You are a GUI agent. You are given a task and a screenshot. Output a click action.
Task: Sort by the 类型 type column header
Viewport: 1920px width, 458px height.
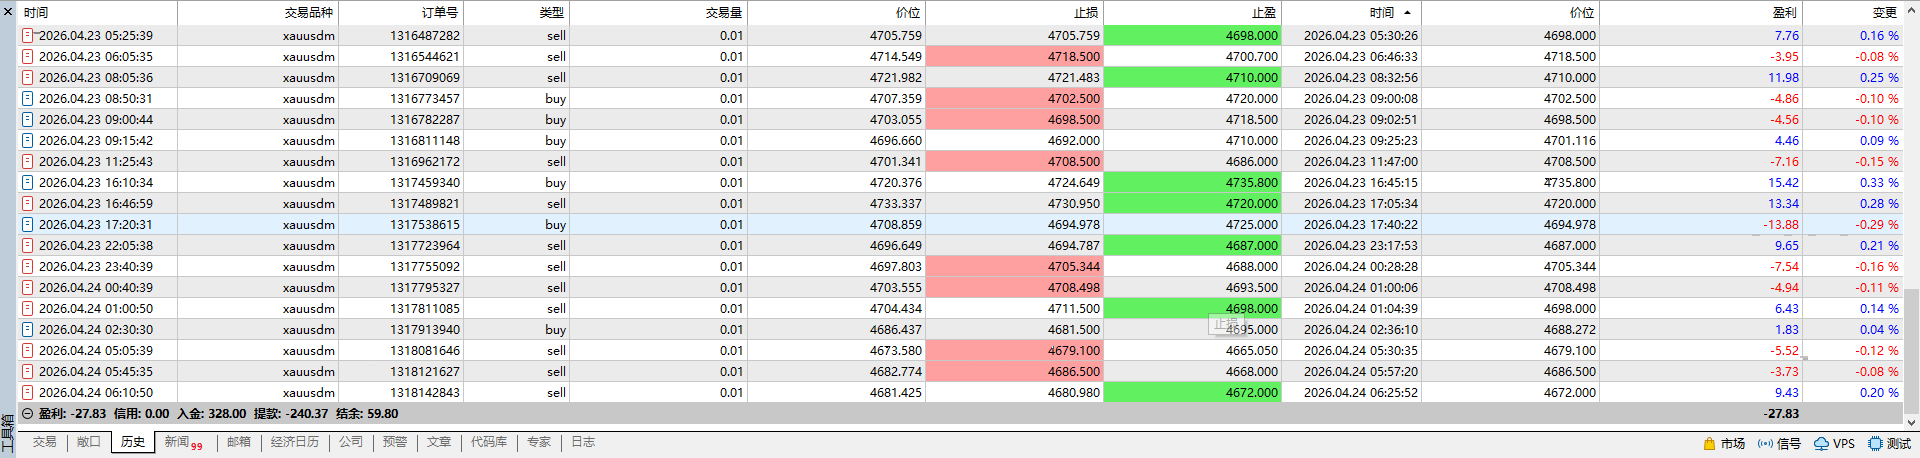pos(517,13)
